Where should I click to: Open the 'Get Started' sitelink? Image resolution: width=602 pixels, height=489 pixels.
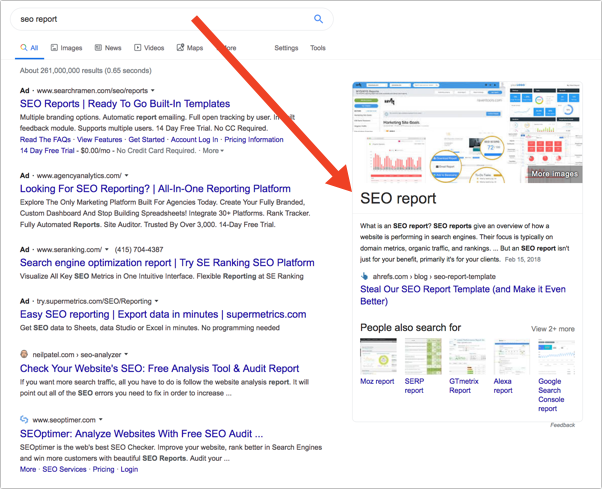point(146,140)
